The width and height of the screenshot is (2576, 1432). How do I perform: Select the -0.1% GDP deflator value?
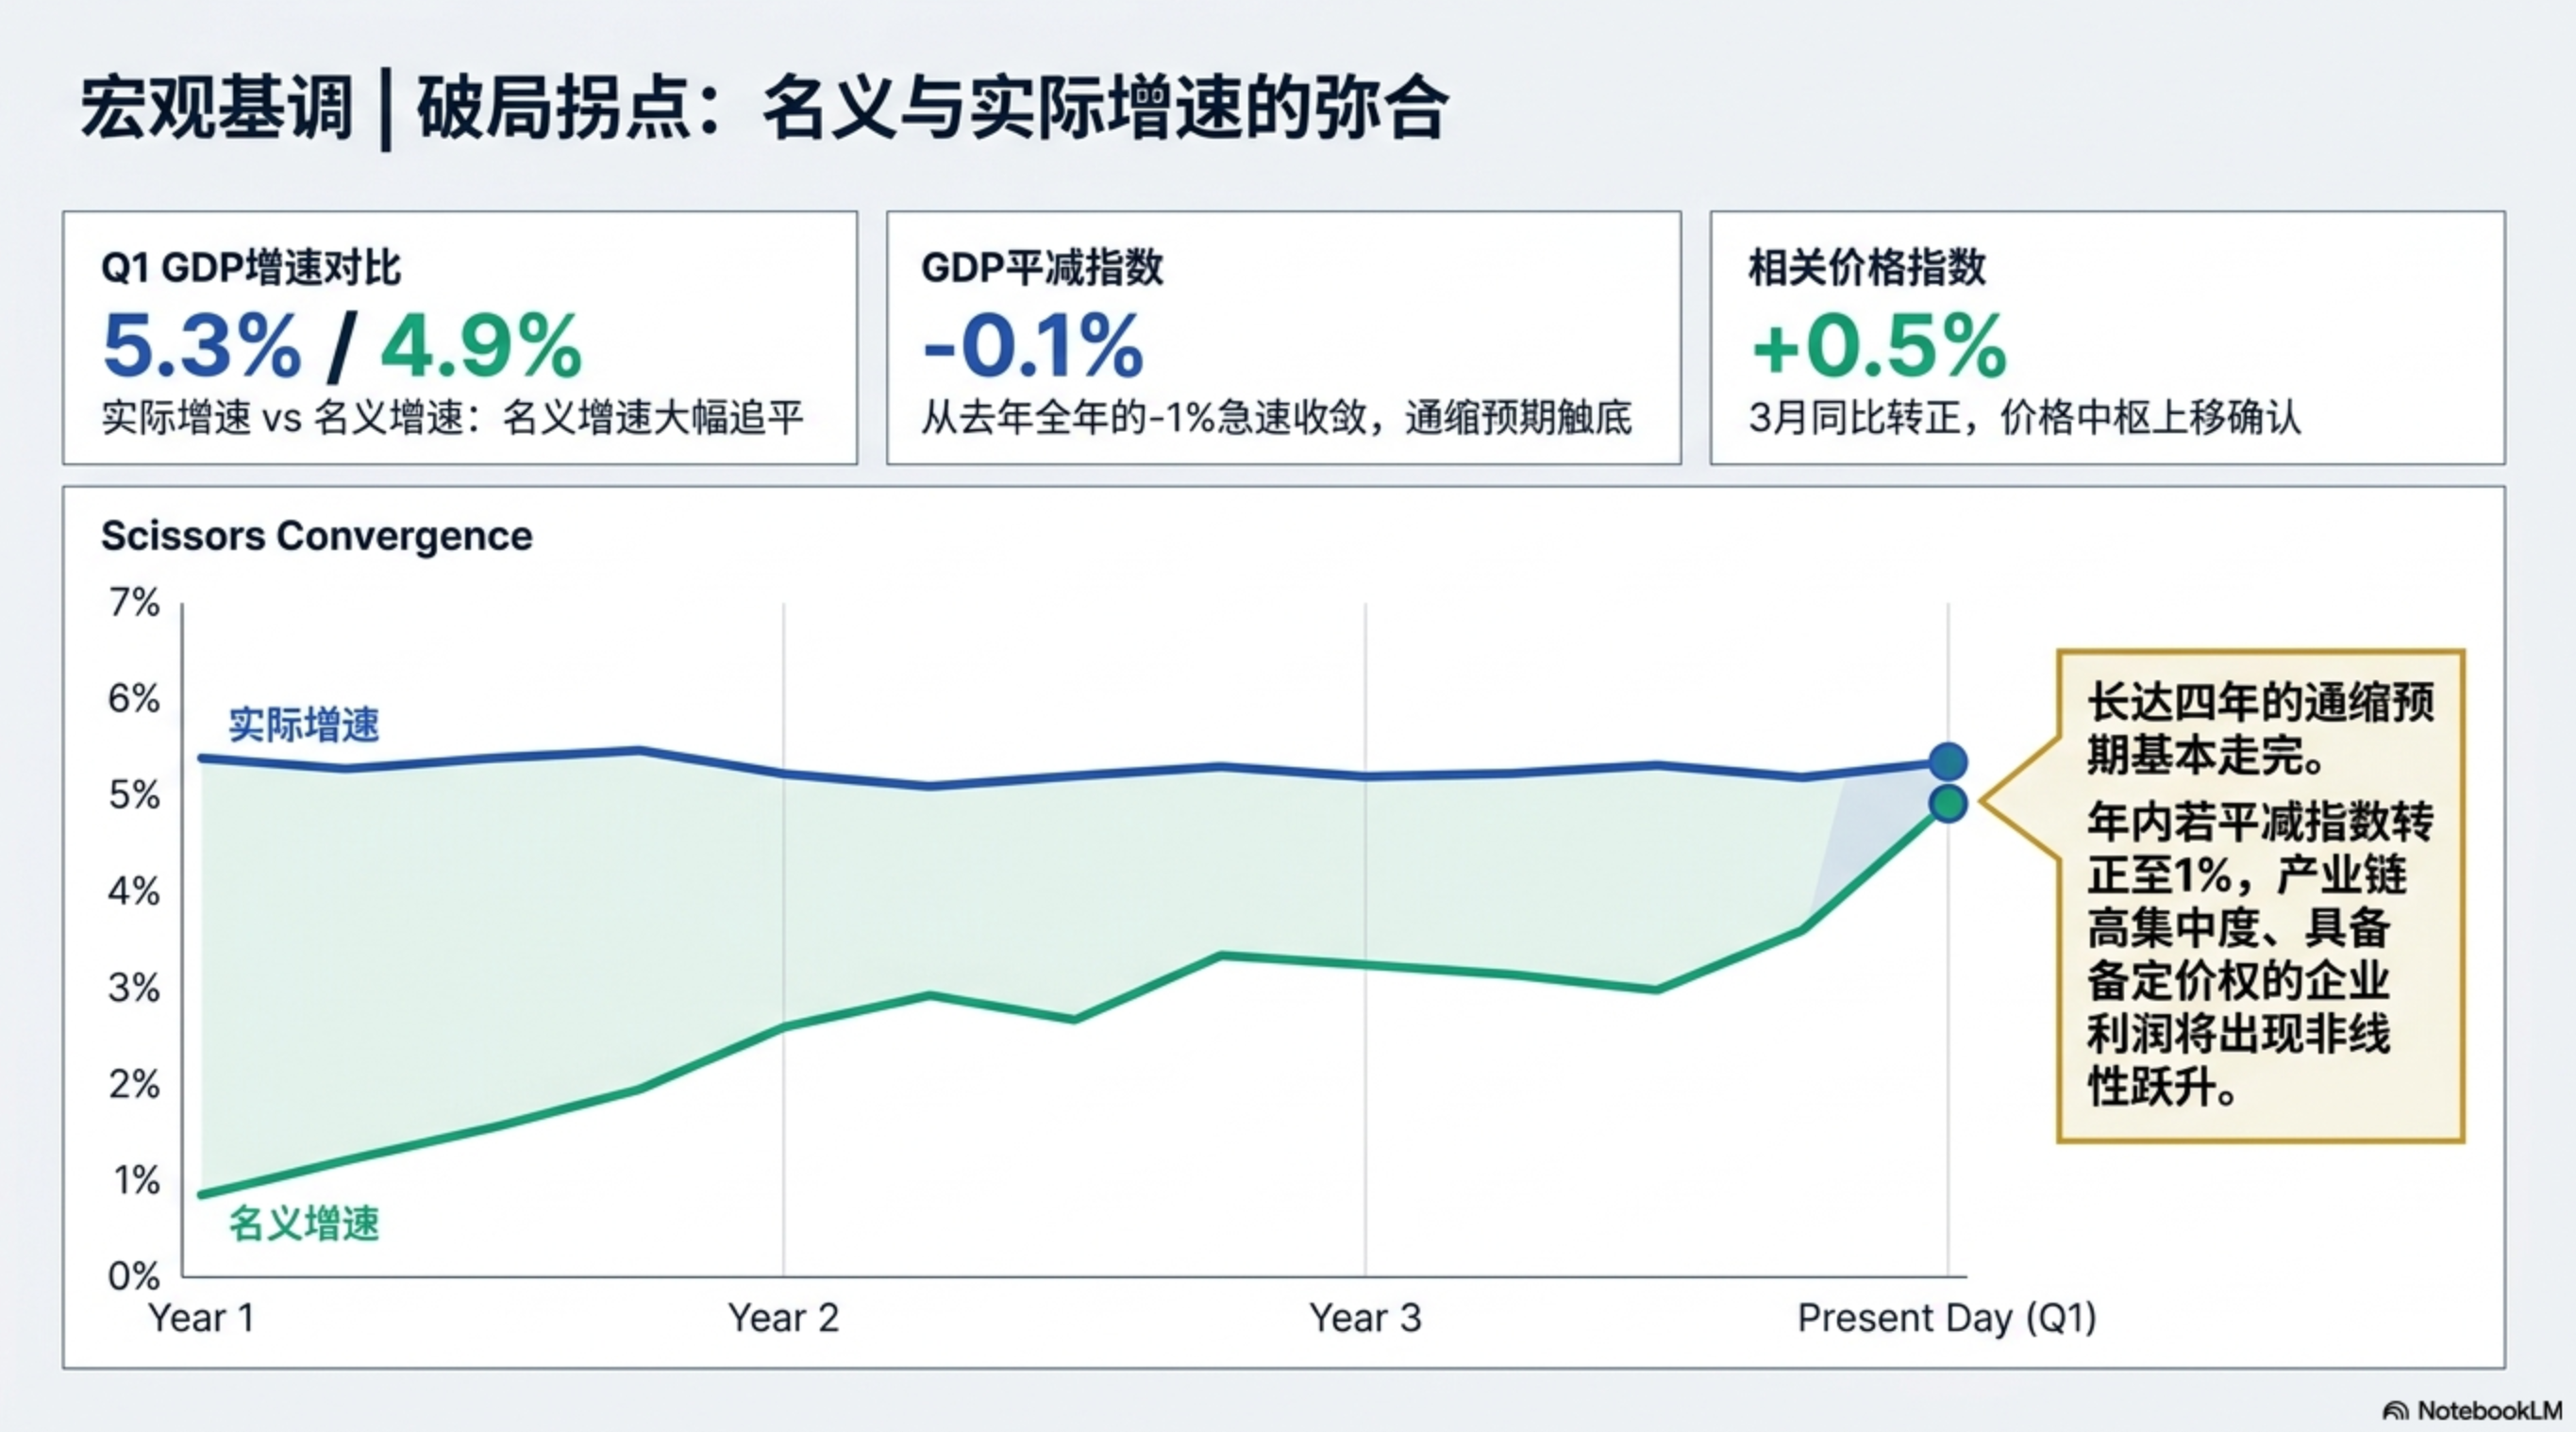pyautogui.click(x=1032, y=345)
